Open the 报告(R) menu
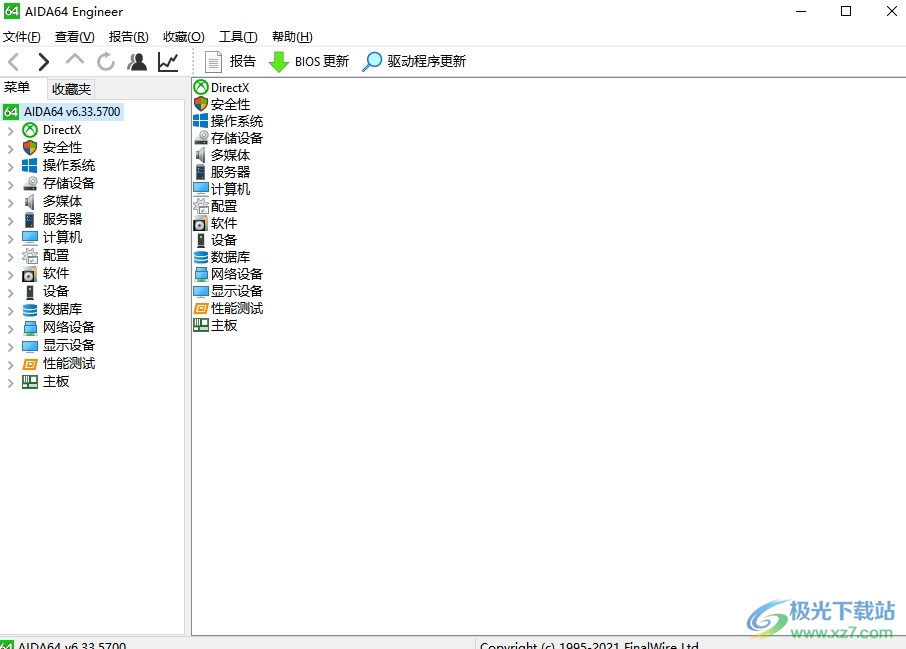 click(x=129, y=37)
